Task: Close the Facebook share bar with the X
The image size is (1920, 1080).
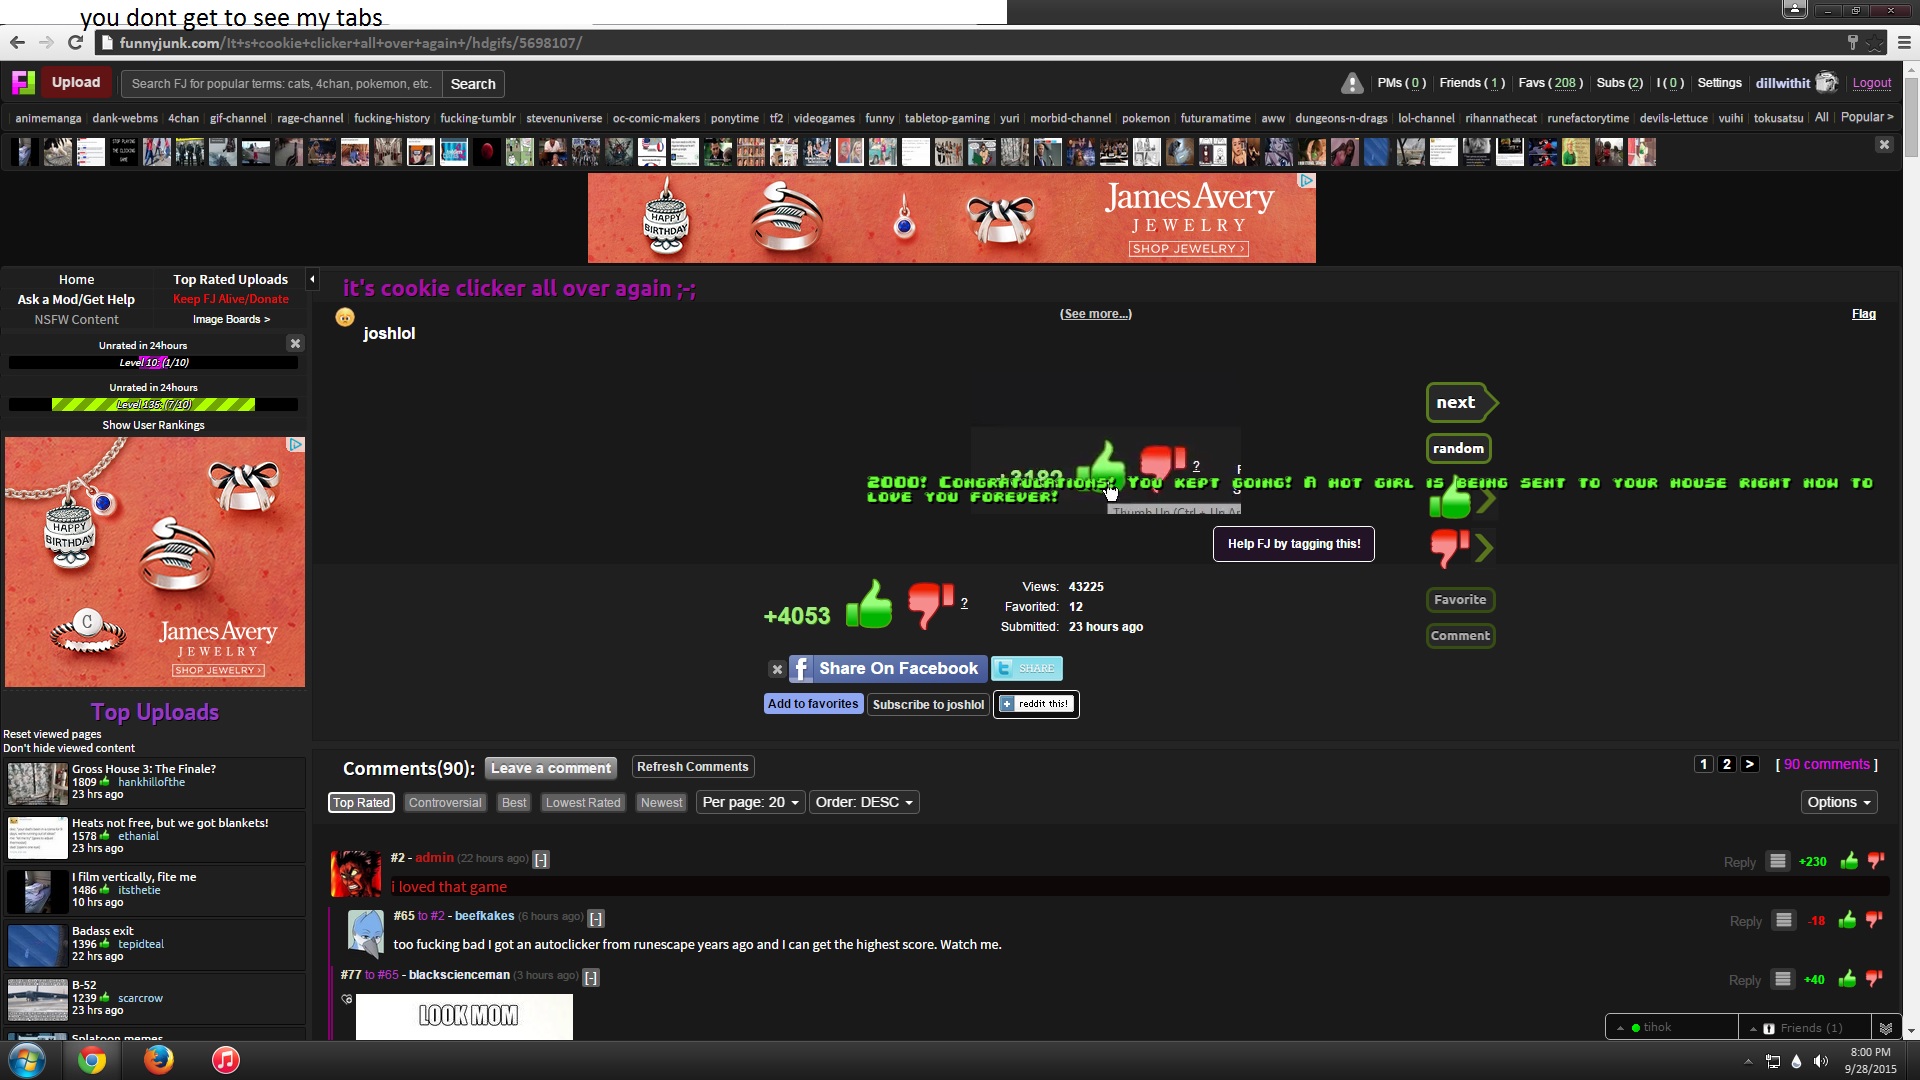Action: (777, 669)
